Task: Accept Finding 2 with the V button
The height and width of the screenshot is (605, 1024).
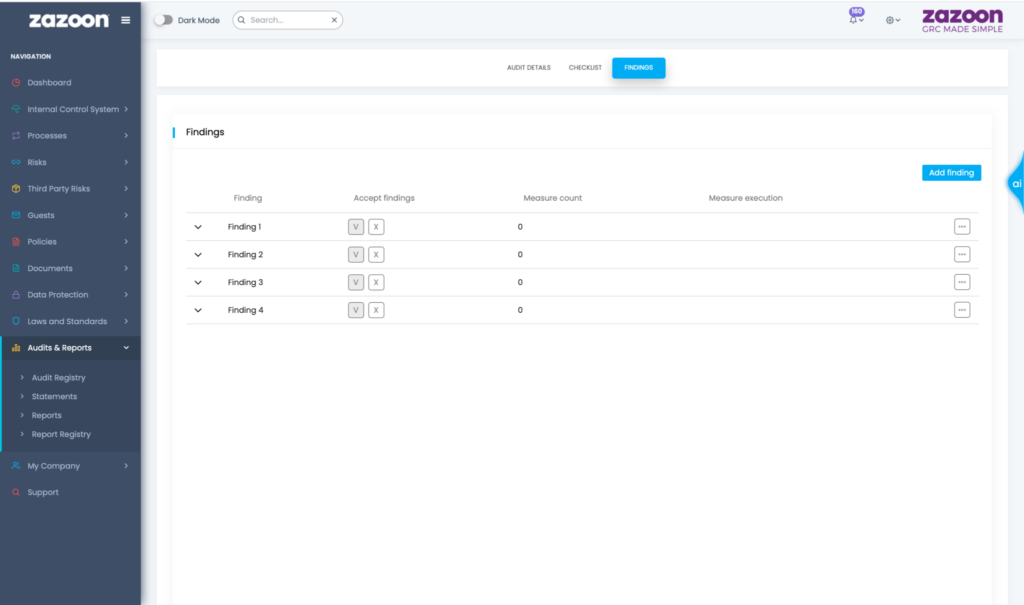Action: tap(356, 255)
